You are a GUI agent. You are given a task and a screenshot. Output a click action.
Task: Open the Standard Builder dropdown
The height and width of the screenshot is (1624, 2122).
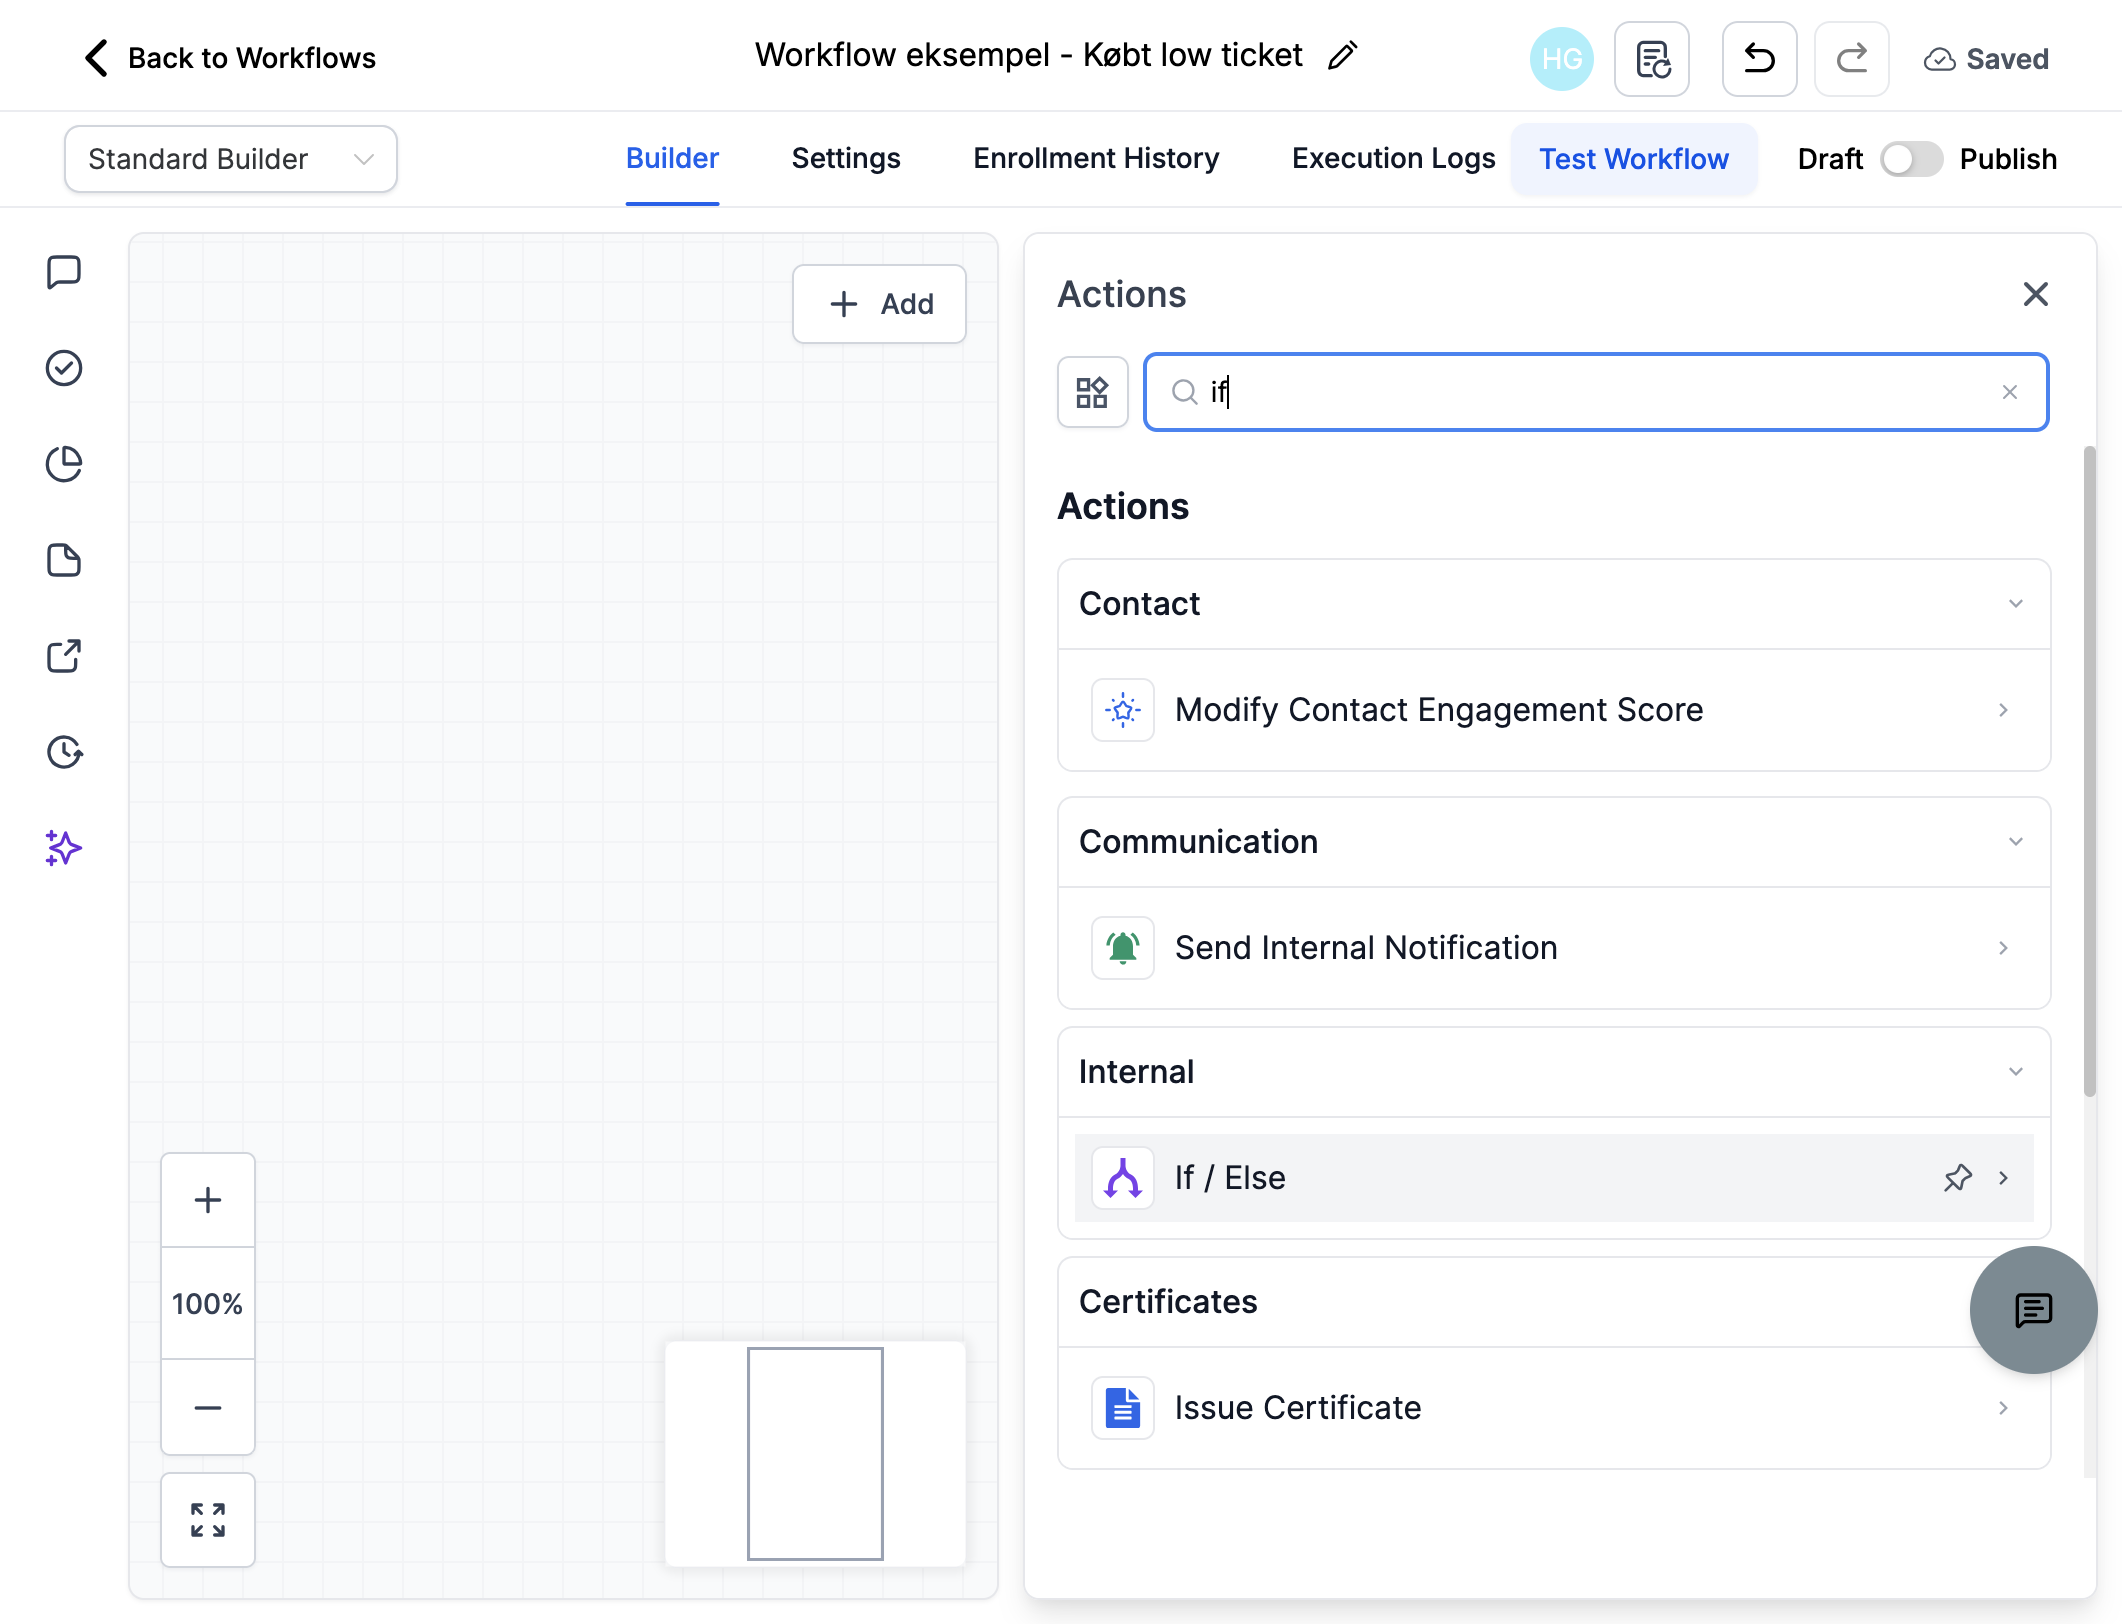pyautogui.click(x=231, y=159)
